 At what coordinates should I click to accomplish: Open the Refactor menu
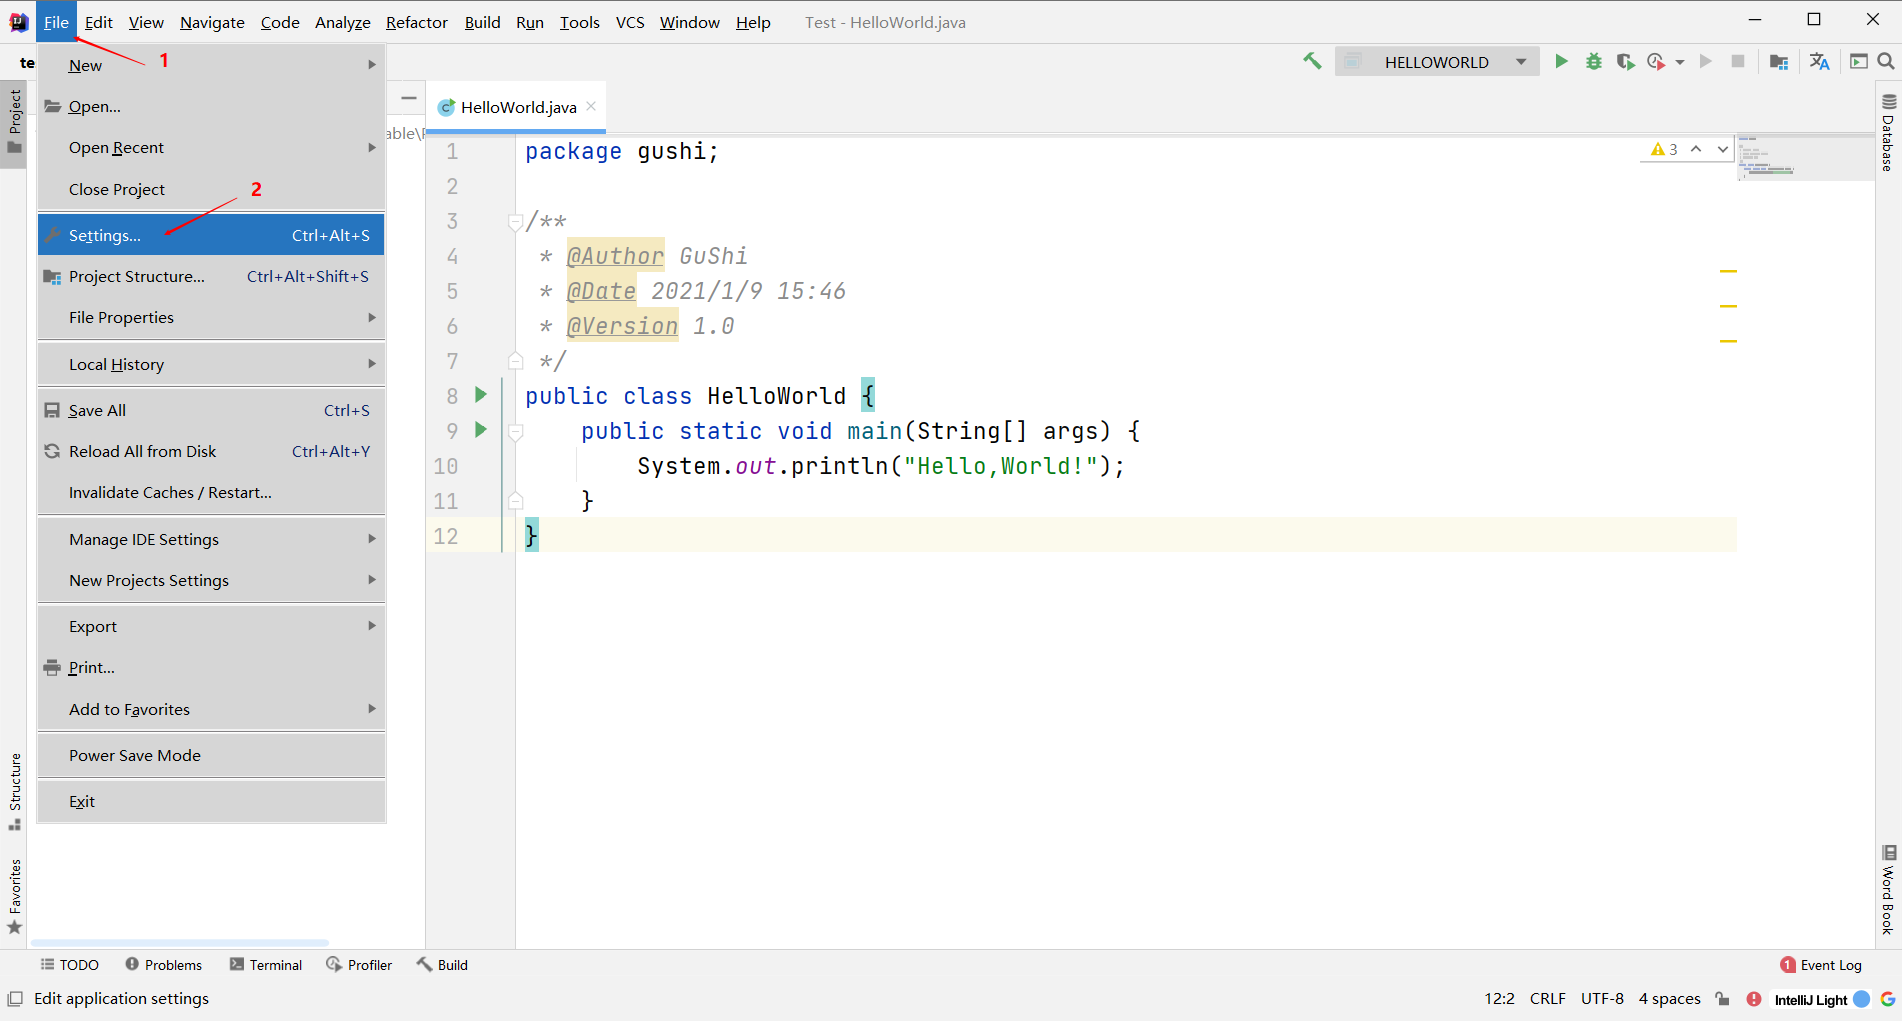(416, 22)
